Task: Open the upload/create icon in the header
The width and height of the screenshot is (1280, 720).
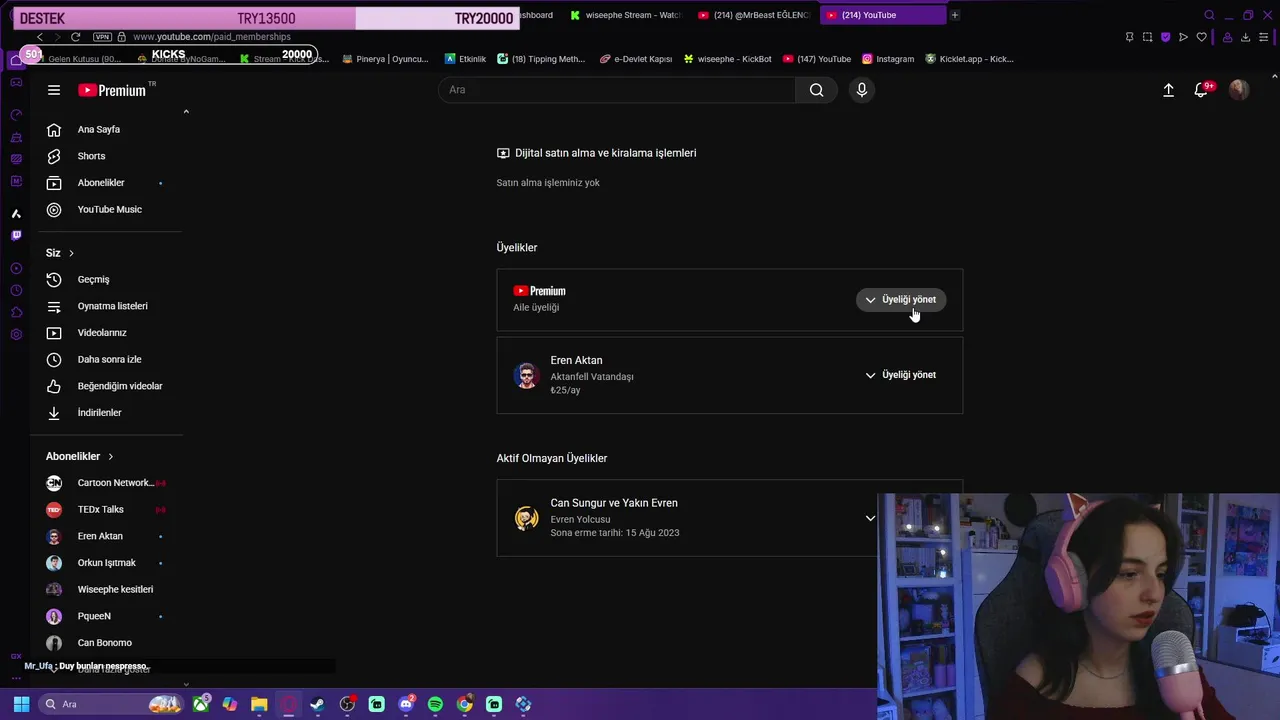Action: 1168,90
